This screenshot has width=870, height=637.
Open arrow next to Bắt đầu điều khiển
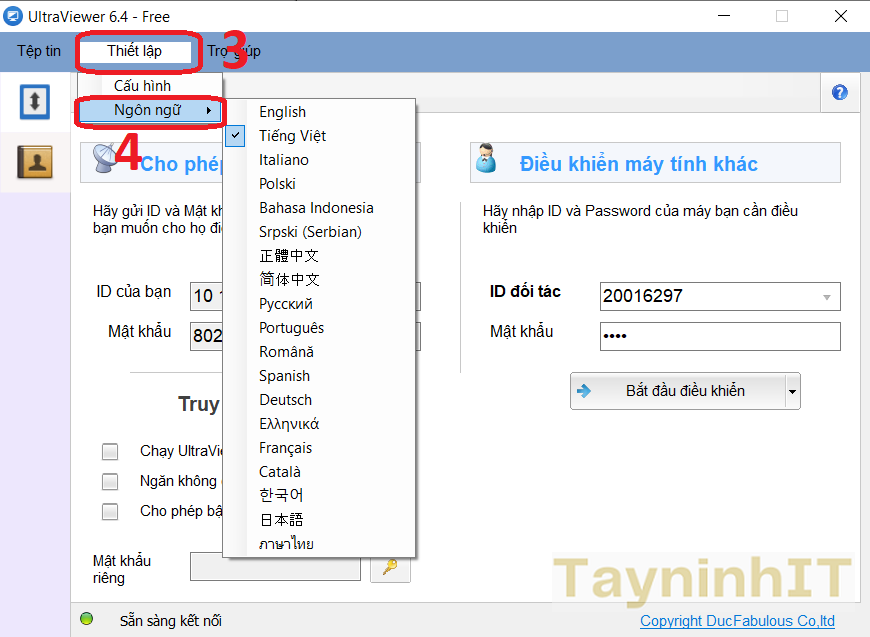(792, 392)
